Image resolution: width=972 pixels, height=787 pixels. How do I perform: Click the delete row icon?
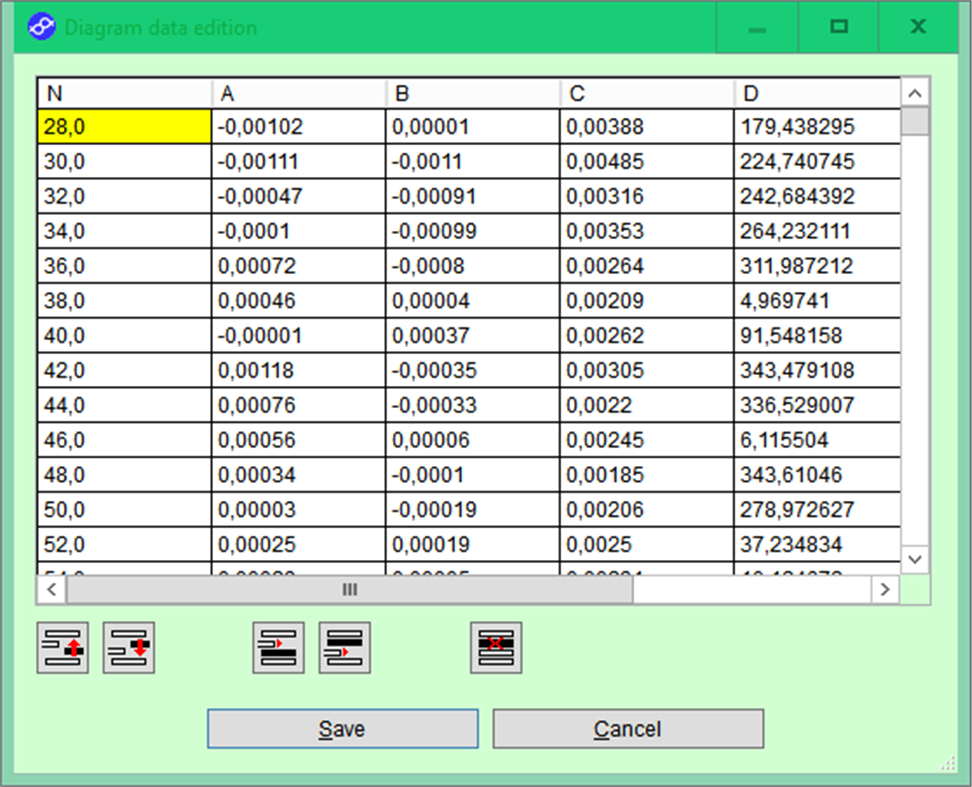point(496,647)
